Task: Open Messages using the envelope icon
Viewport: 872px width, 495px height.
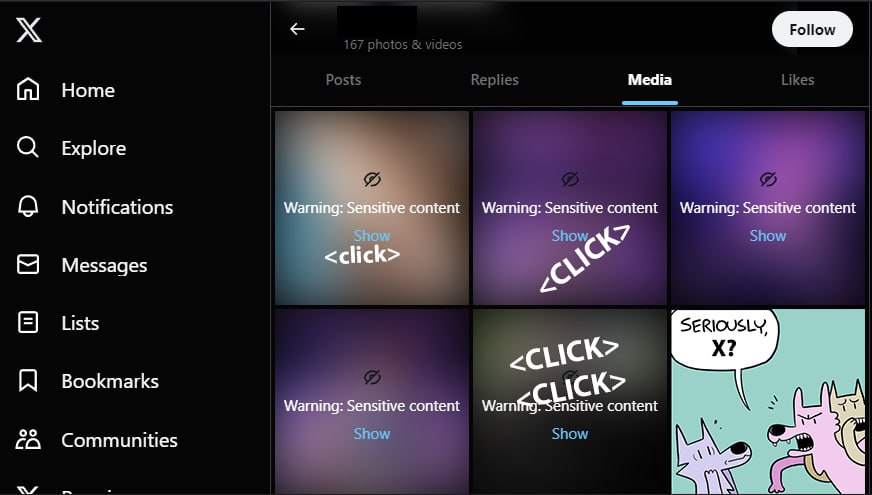Action: click(x=28, y=265)
